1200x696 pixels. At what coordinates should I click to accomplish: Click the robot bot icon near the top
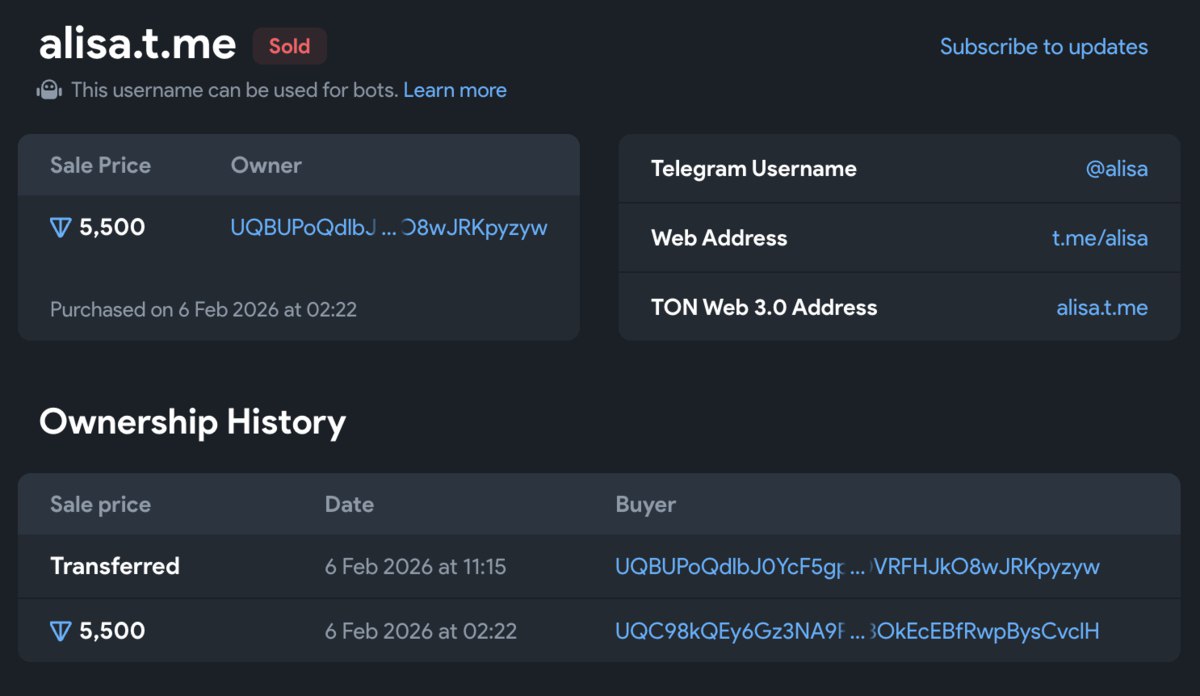[48, 89]
